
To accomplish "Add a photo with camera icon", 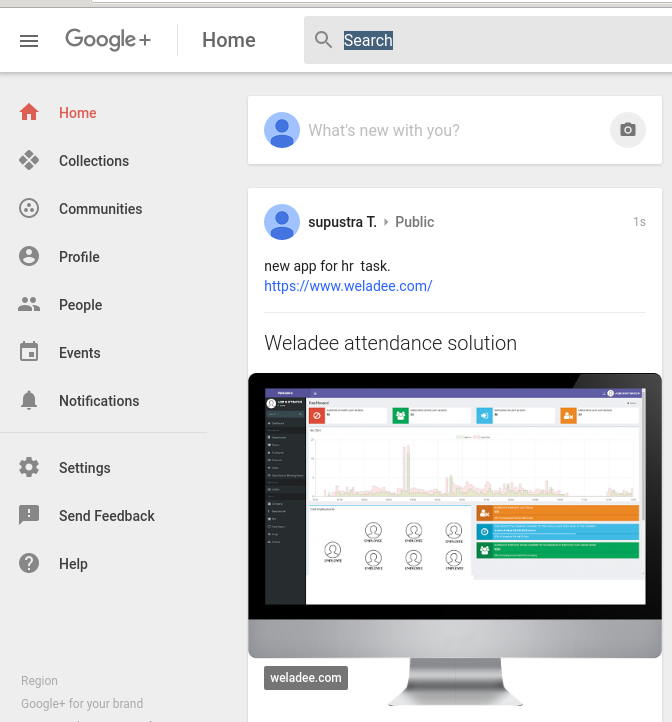I will (x=628, y=130).
